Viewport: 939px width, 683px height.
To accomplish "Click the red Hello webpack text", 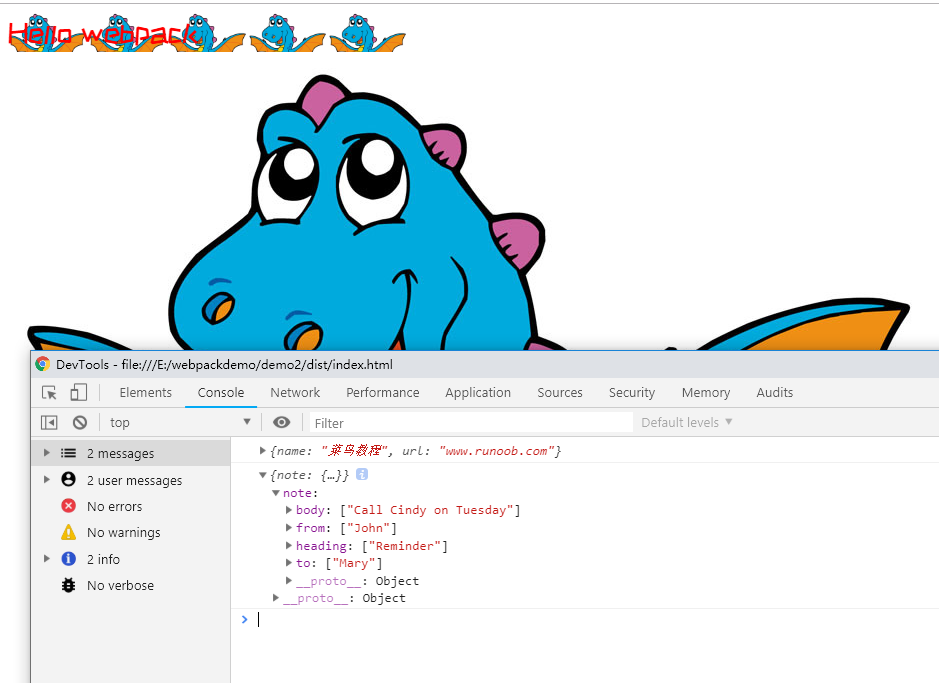I will pos(105,34).
